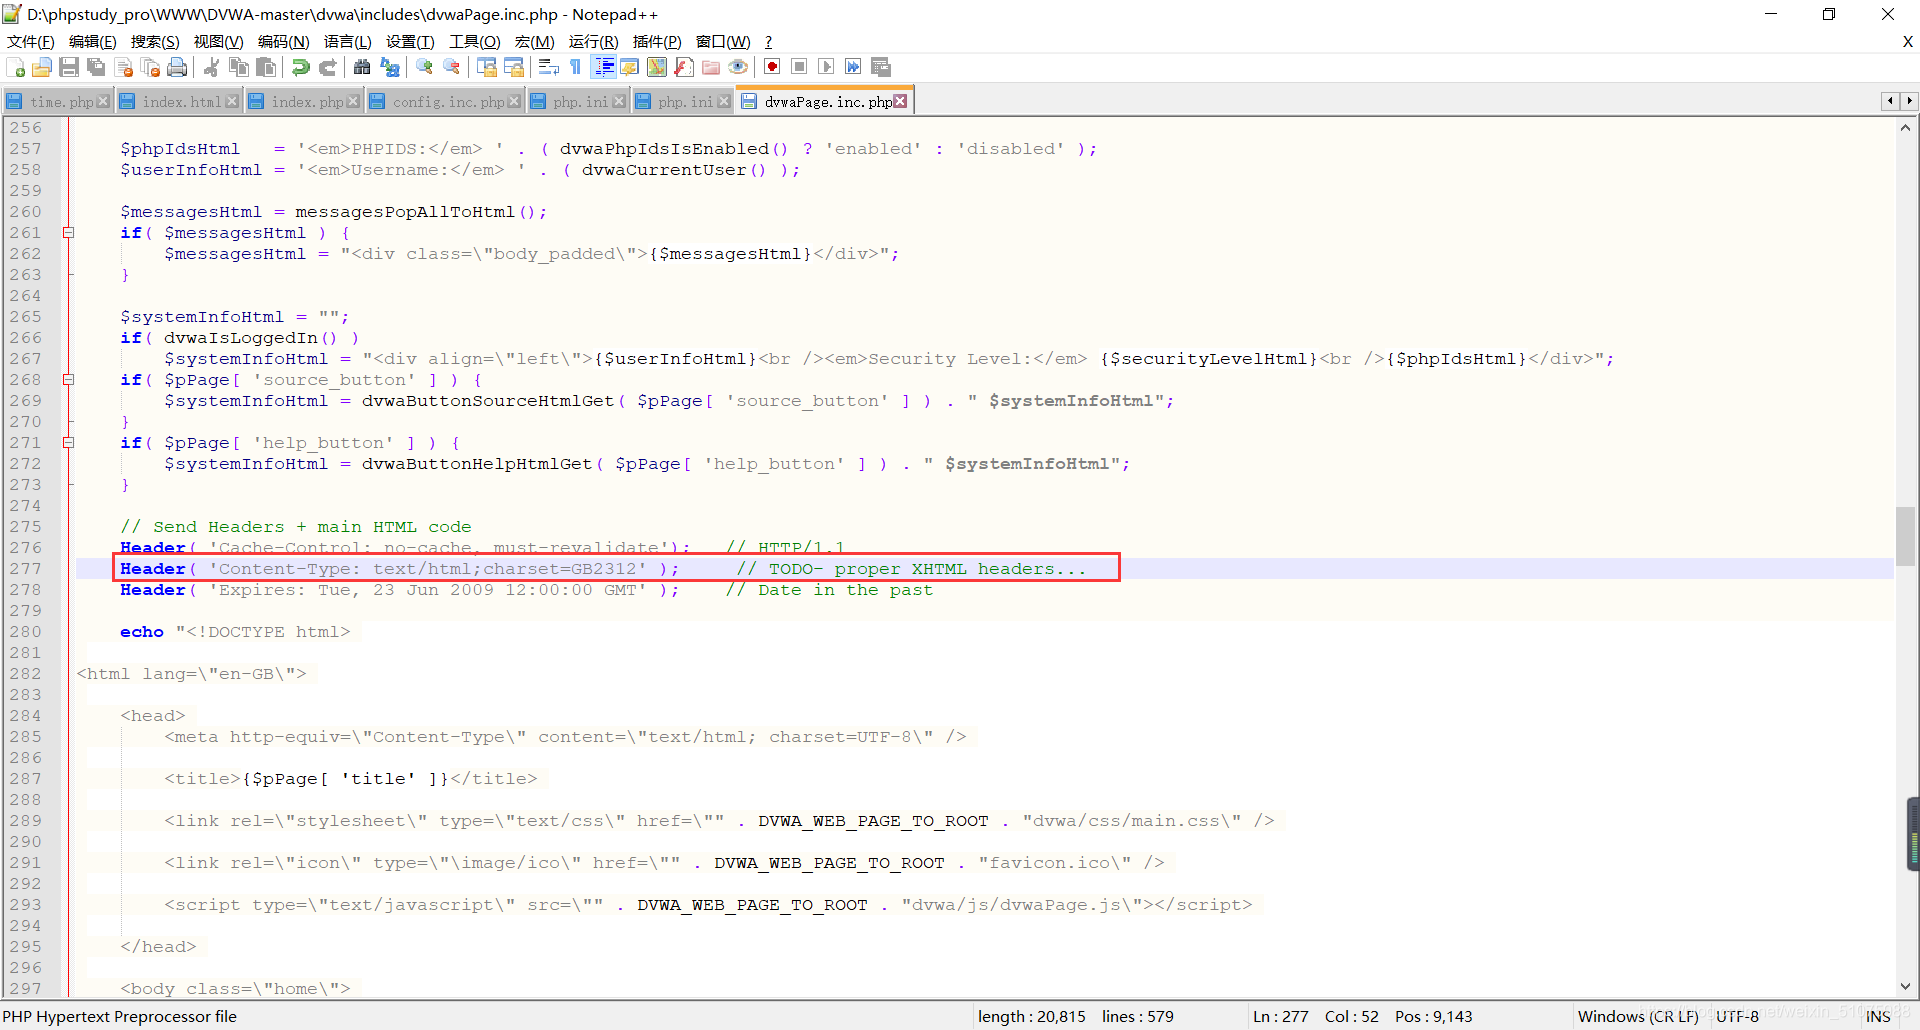Create a new file from toolbar
Image resolution: width=1920 pixels, height=1030 pixels.
[x=16, y=67]
